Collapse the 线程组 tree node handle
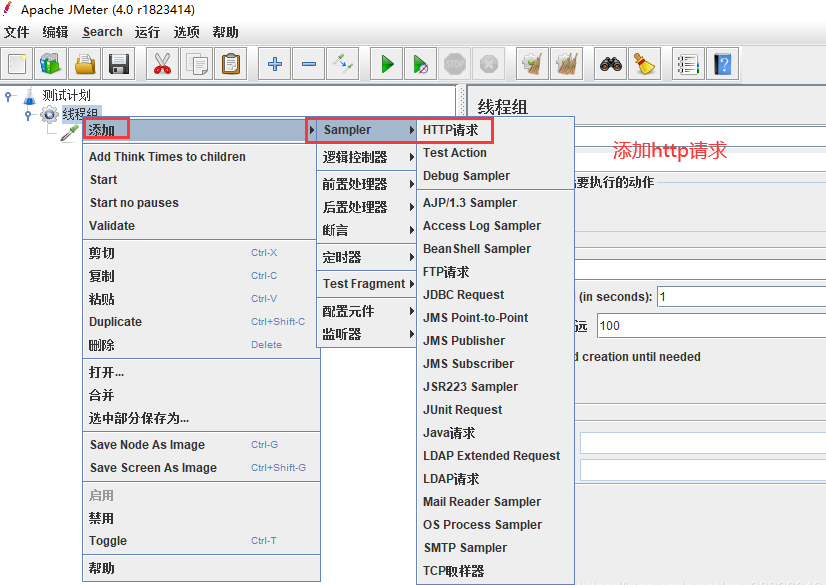 point(28,114)
